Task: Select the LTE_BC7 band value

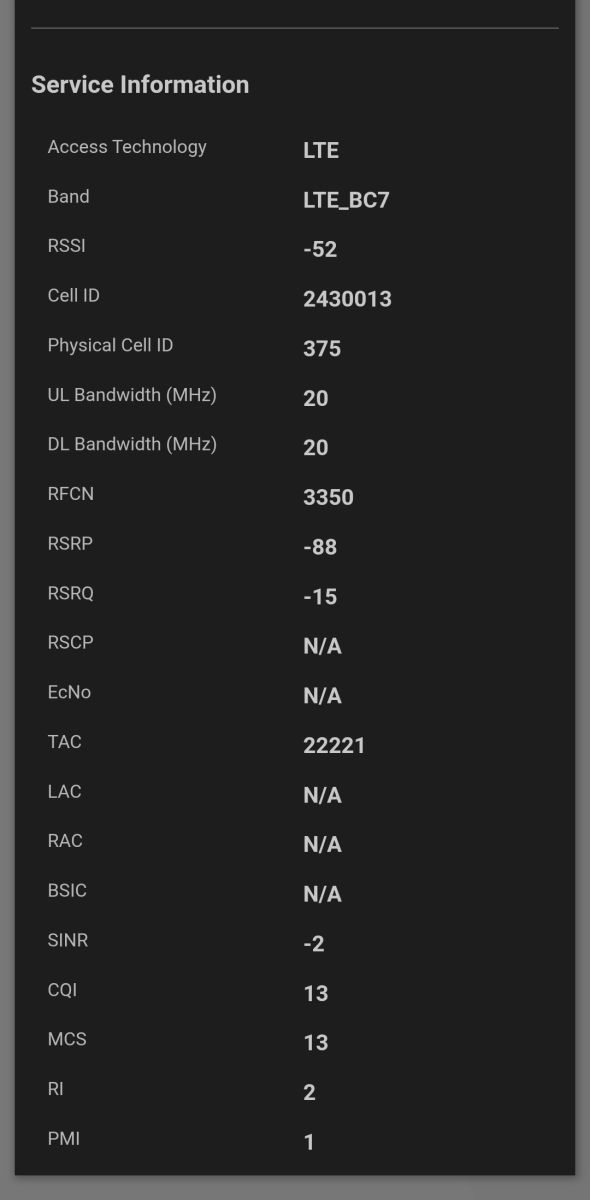Action: tap(346, 200)
